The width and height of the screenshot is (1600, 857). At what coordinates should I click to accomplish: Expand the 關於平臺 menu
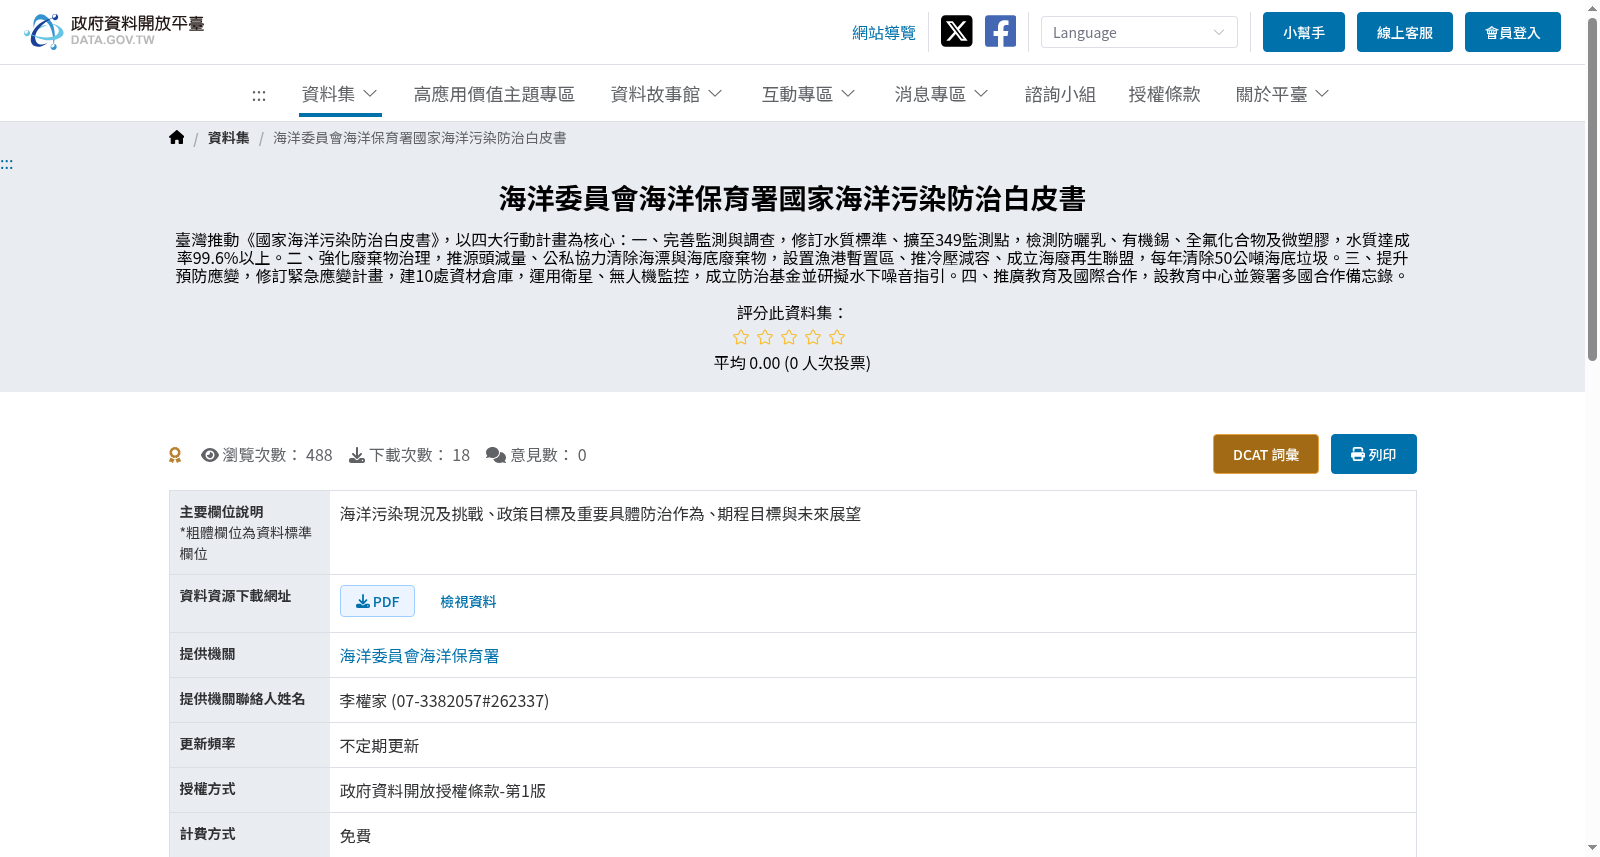coord(1283,94)
